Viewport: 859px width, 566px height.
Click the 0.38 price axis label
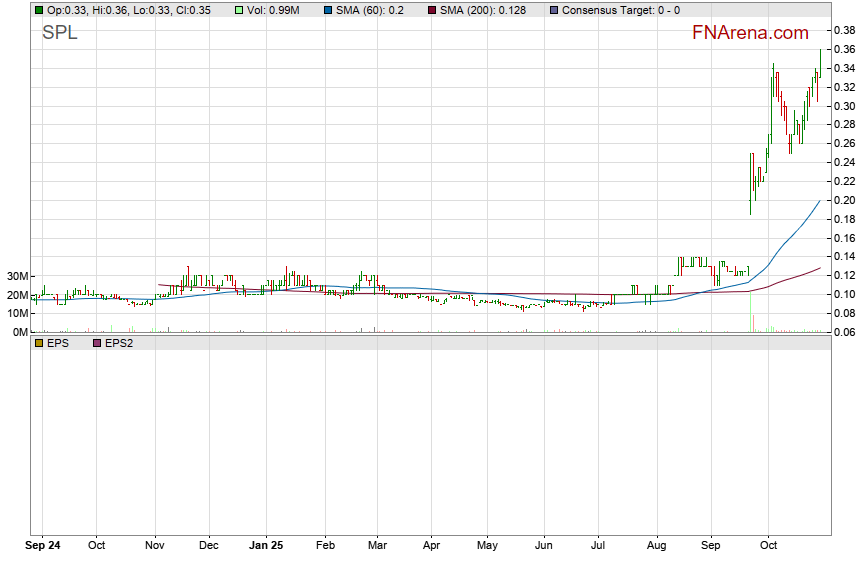point(842,31)
